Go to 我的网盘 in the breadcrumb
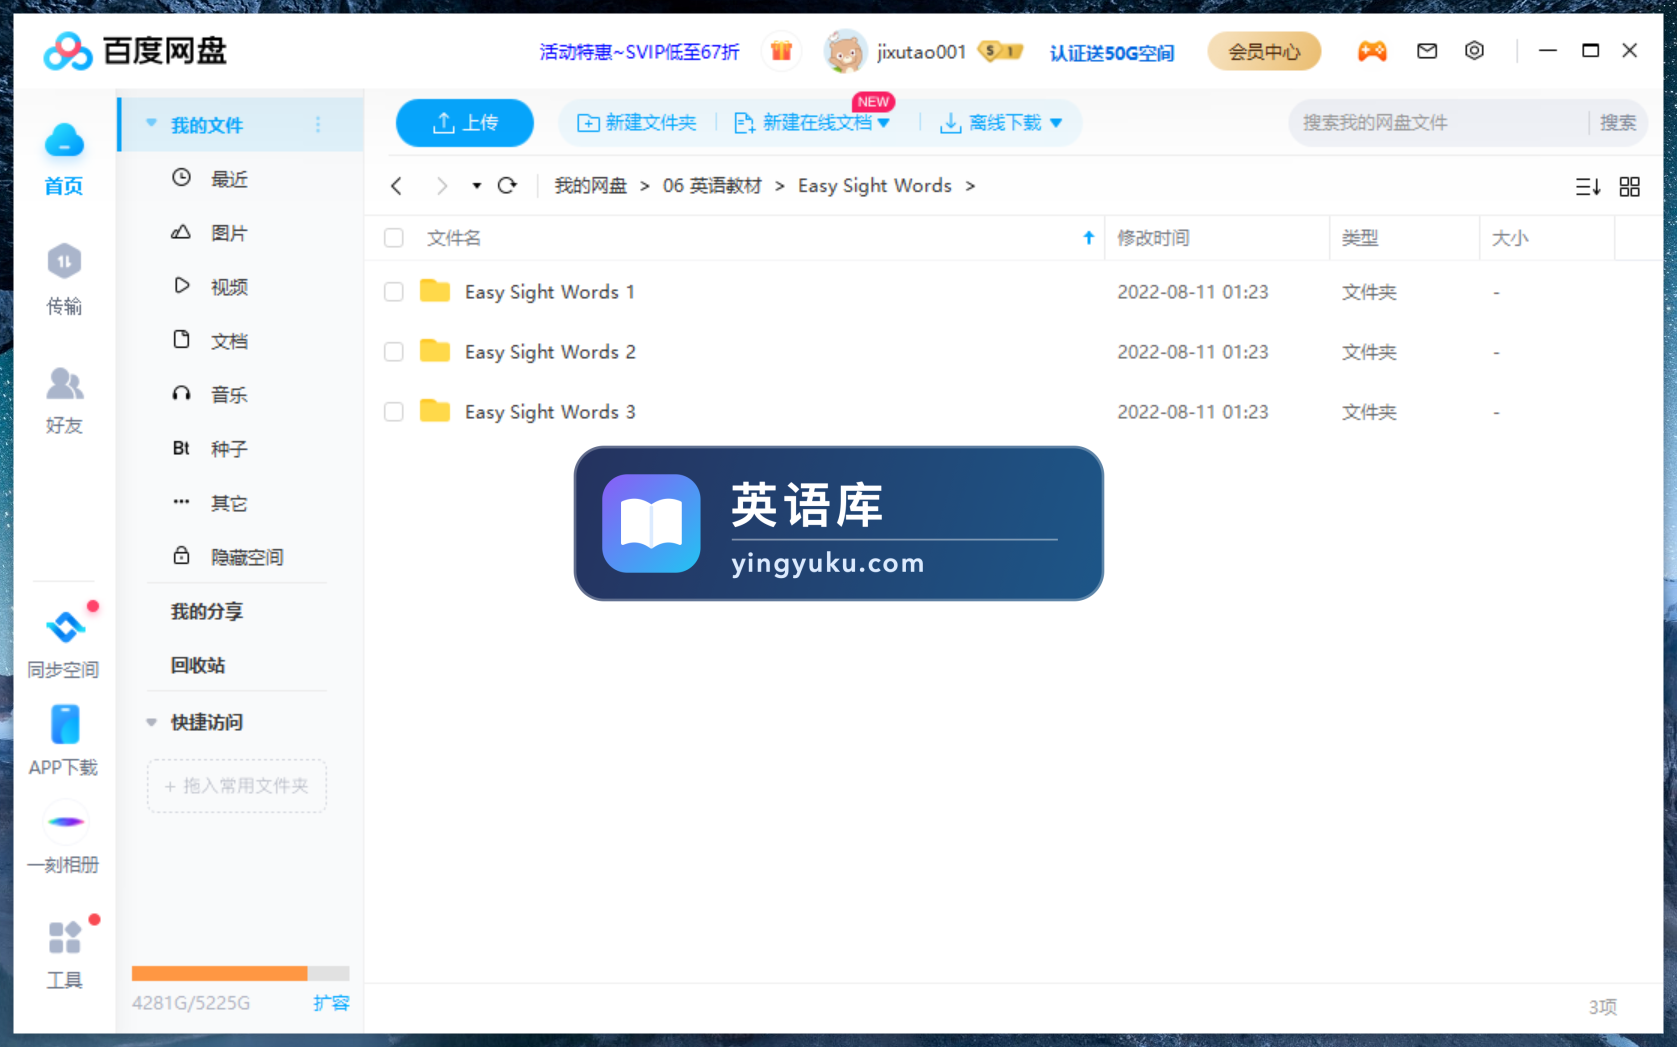Image resolution: width=1677 pixels, height=1047 pixels. click(591, 186)
